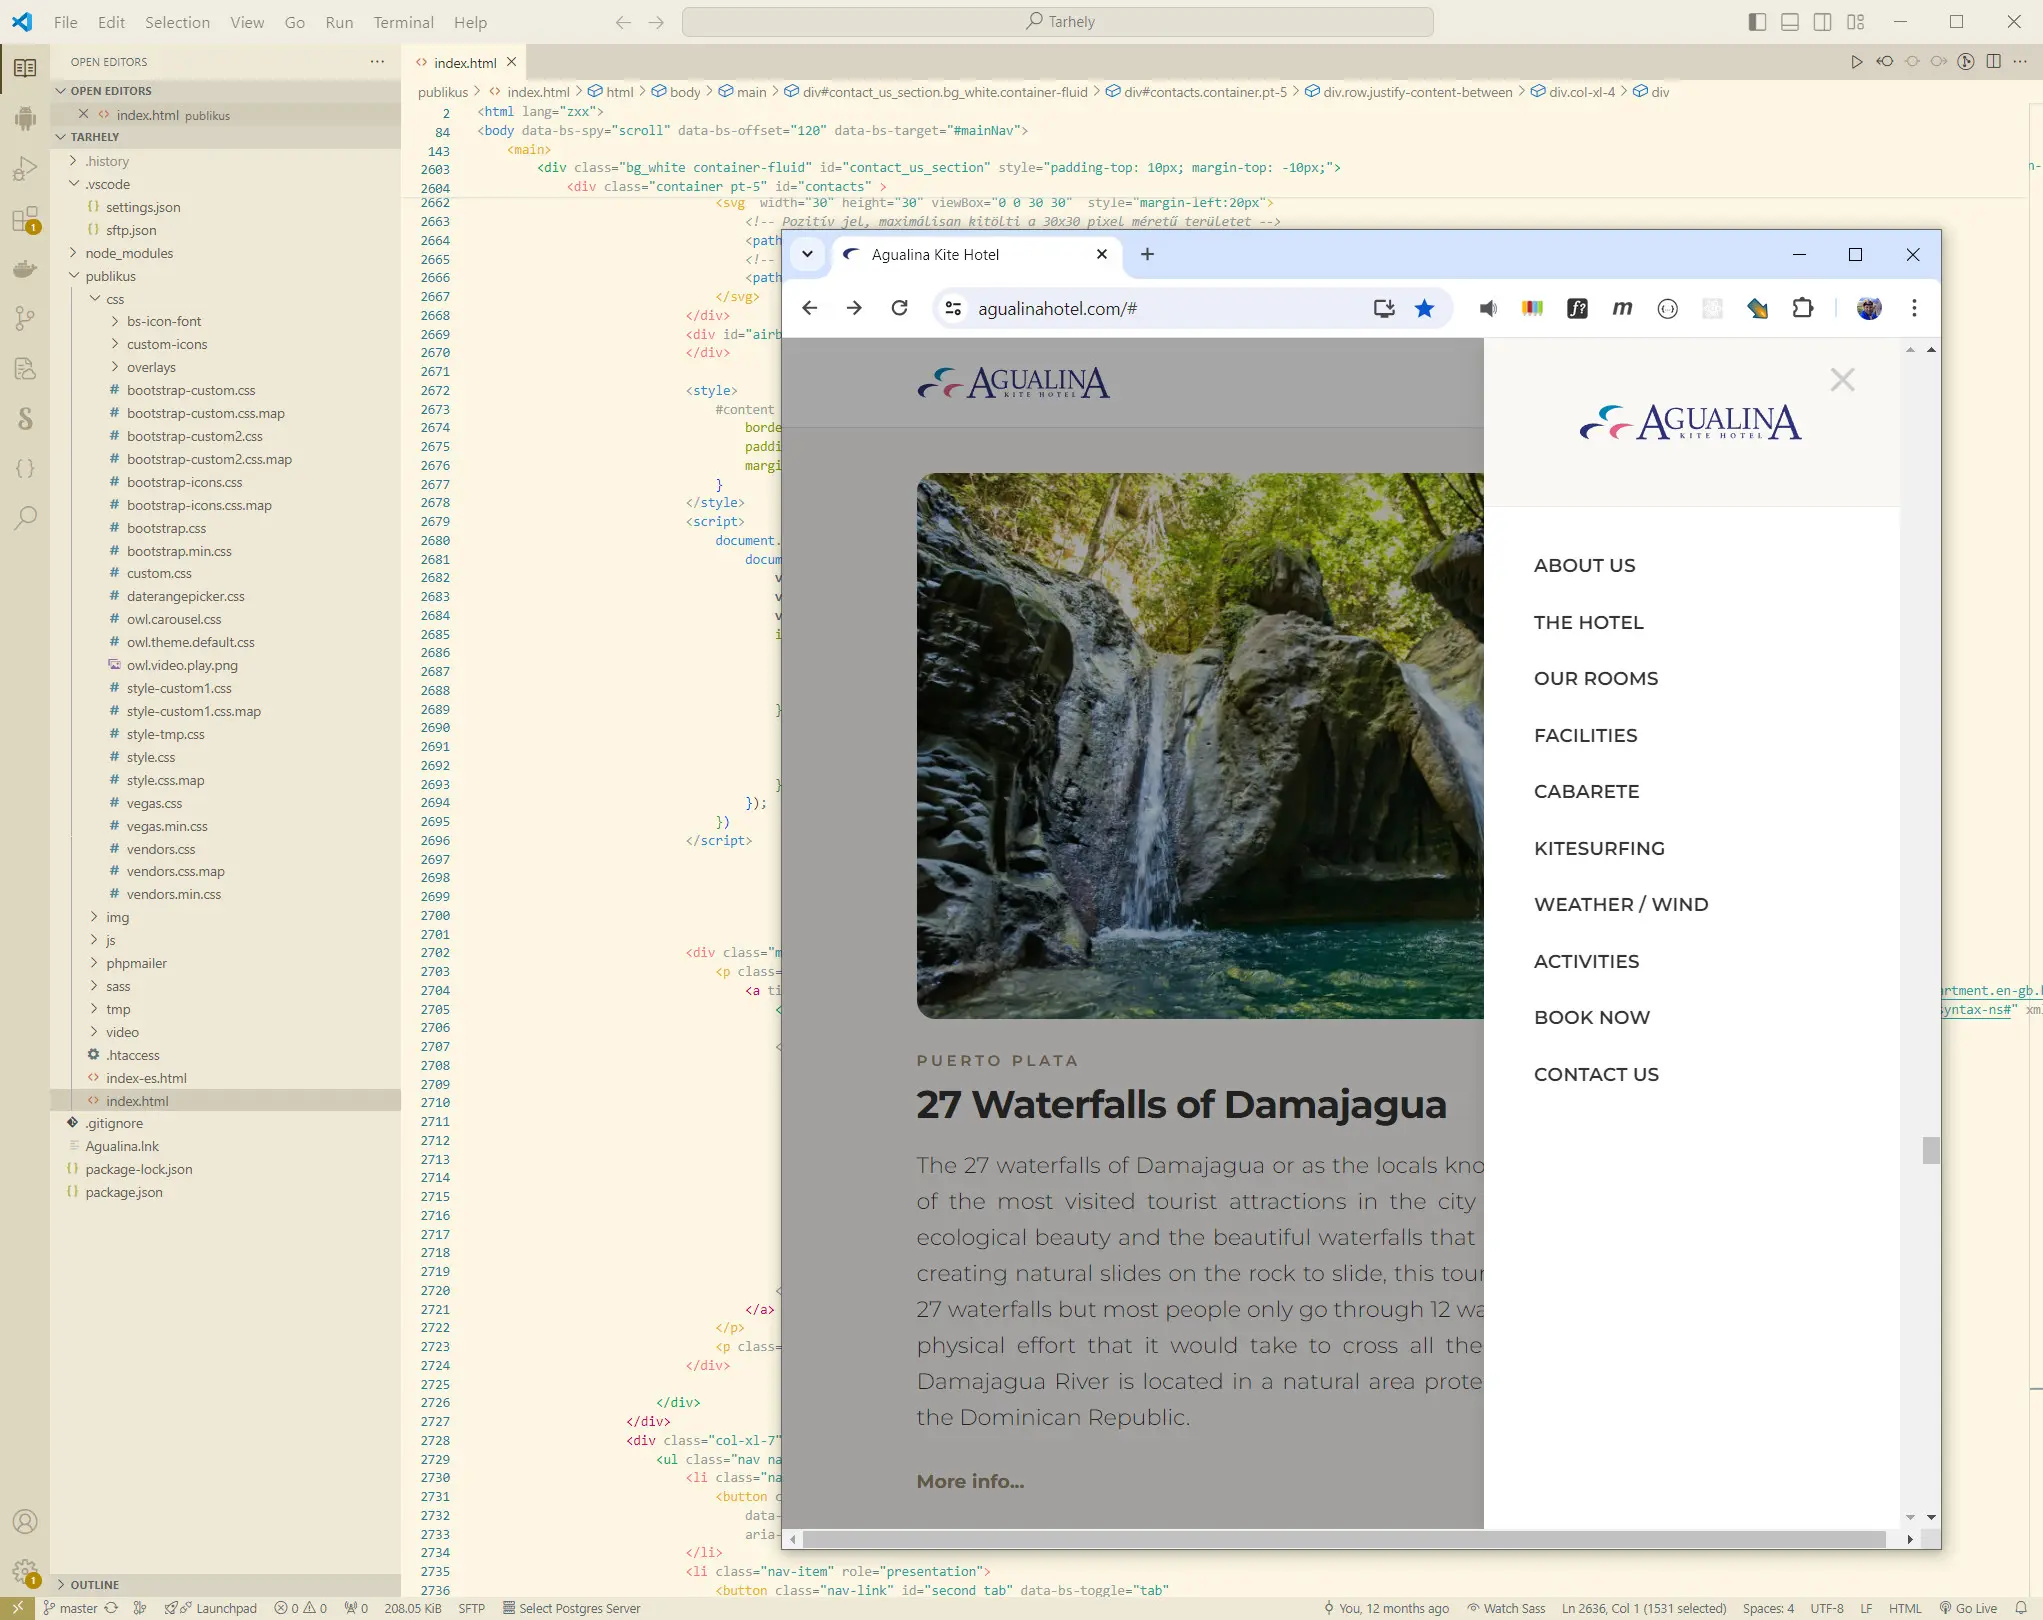
Task: Click More info... link under Waterfalls
Action: 970,1482
